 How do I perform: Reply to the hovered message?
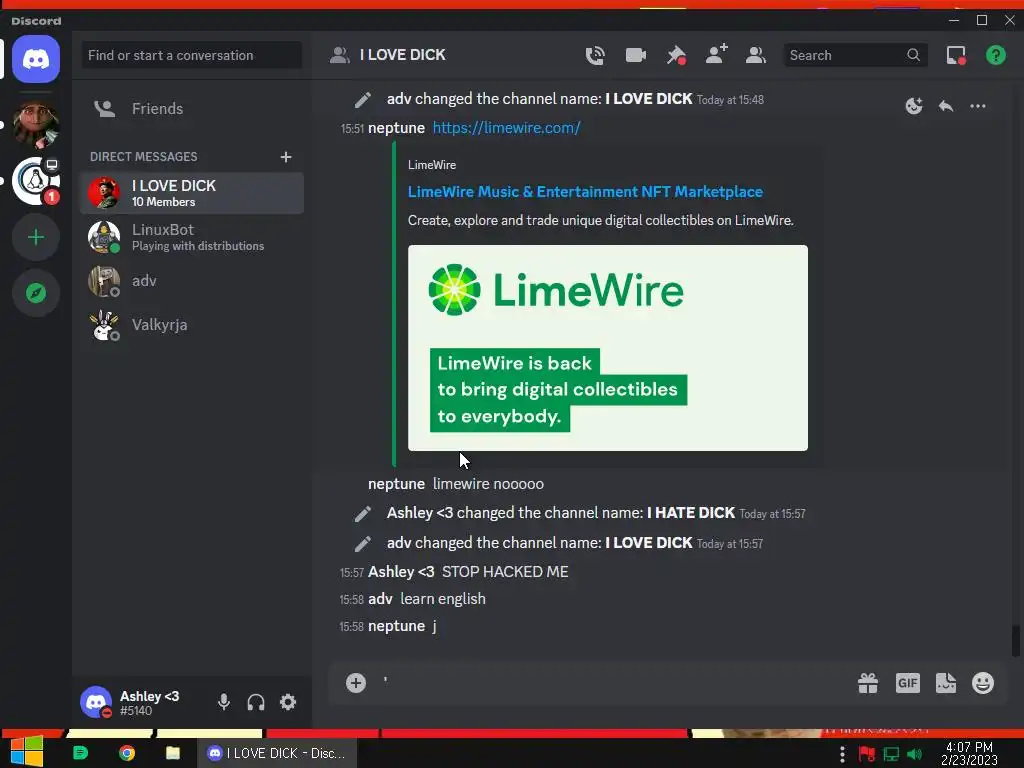click(x=946, y=106)
